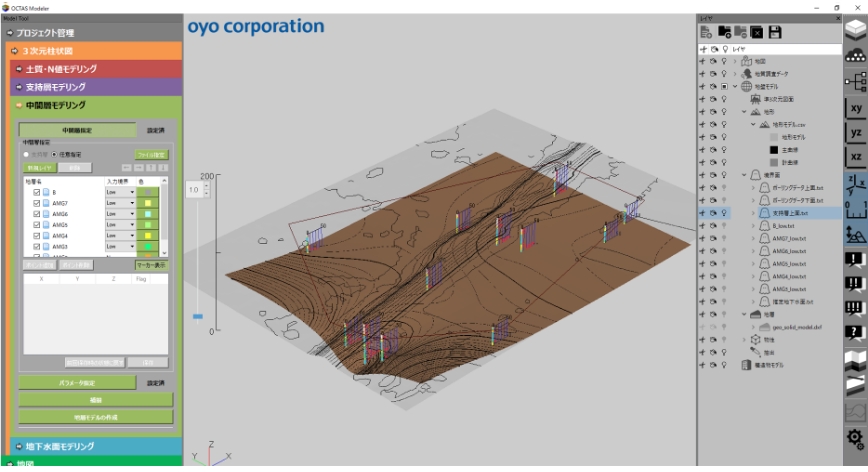This screenshot has width=868, height=472.
Task: Click the 地層モデルの作成 button
Action: tap(95, 416)
